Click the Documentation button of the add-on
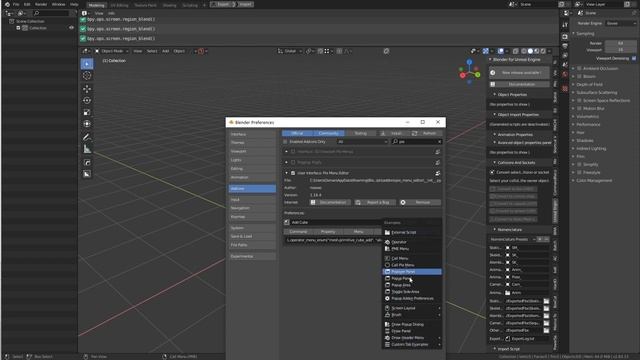The height and width of the screenshot is (360, 640). pos(329,202)
